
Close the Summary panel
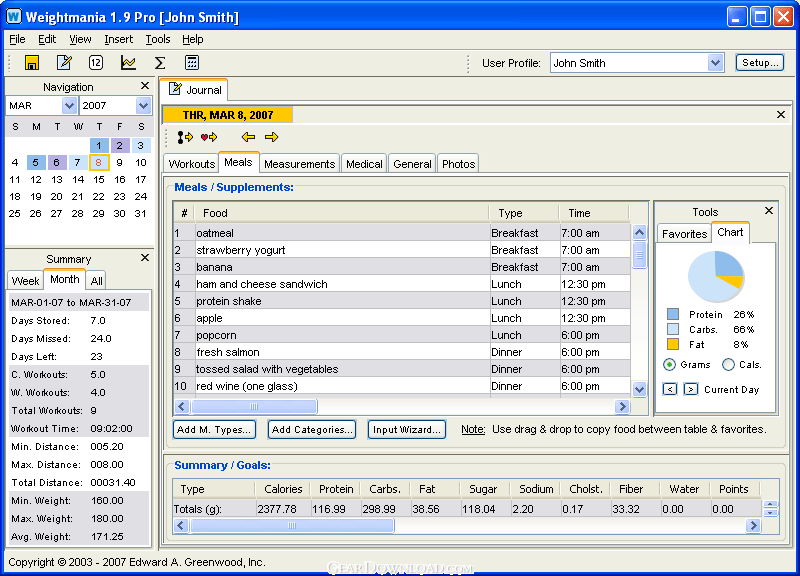tap(145, 258)
